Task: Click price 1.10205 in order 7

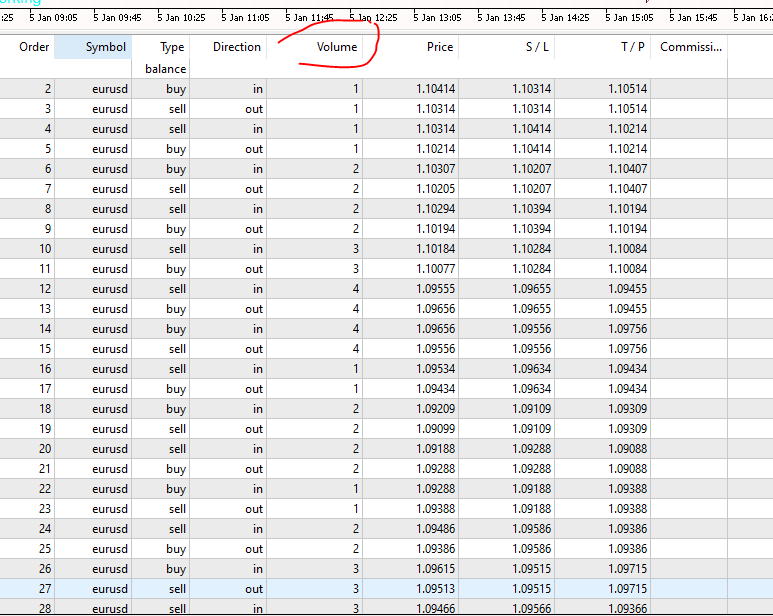Action: [436, 189]
